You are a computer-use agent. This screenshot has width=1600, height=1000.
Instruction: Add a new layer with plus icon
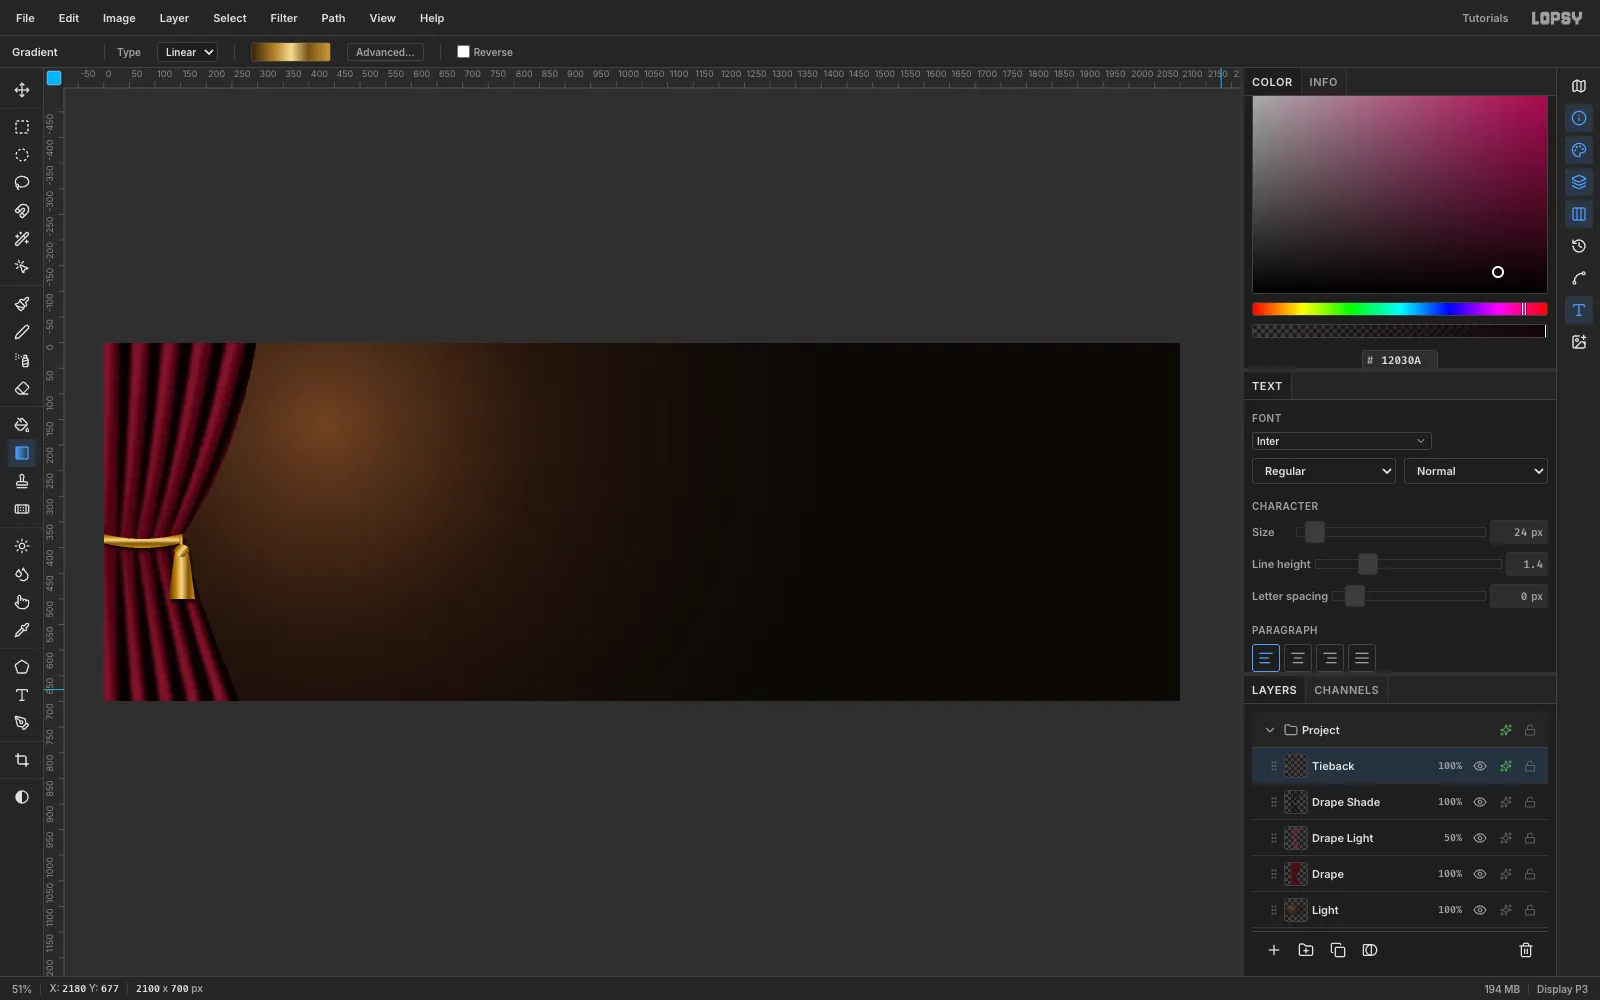[1274, 950]
